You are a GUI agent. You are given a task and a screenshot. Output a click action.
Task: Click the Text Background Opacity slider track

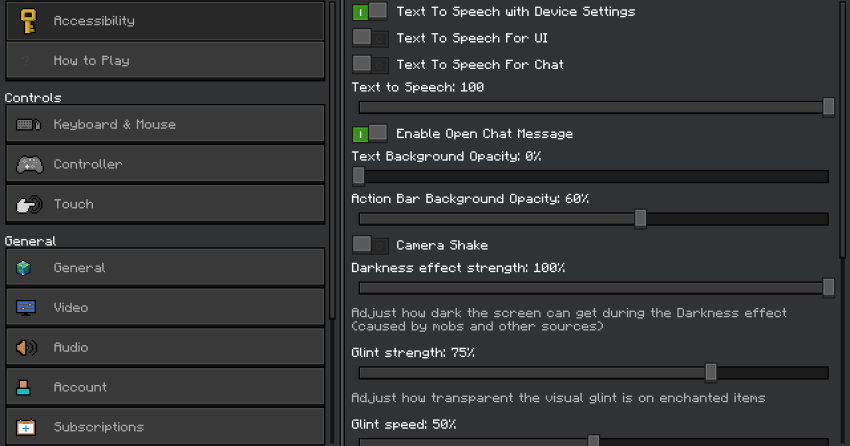pos(594,176)
